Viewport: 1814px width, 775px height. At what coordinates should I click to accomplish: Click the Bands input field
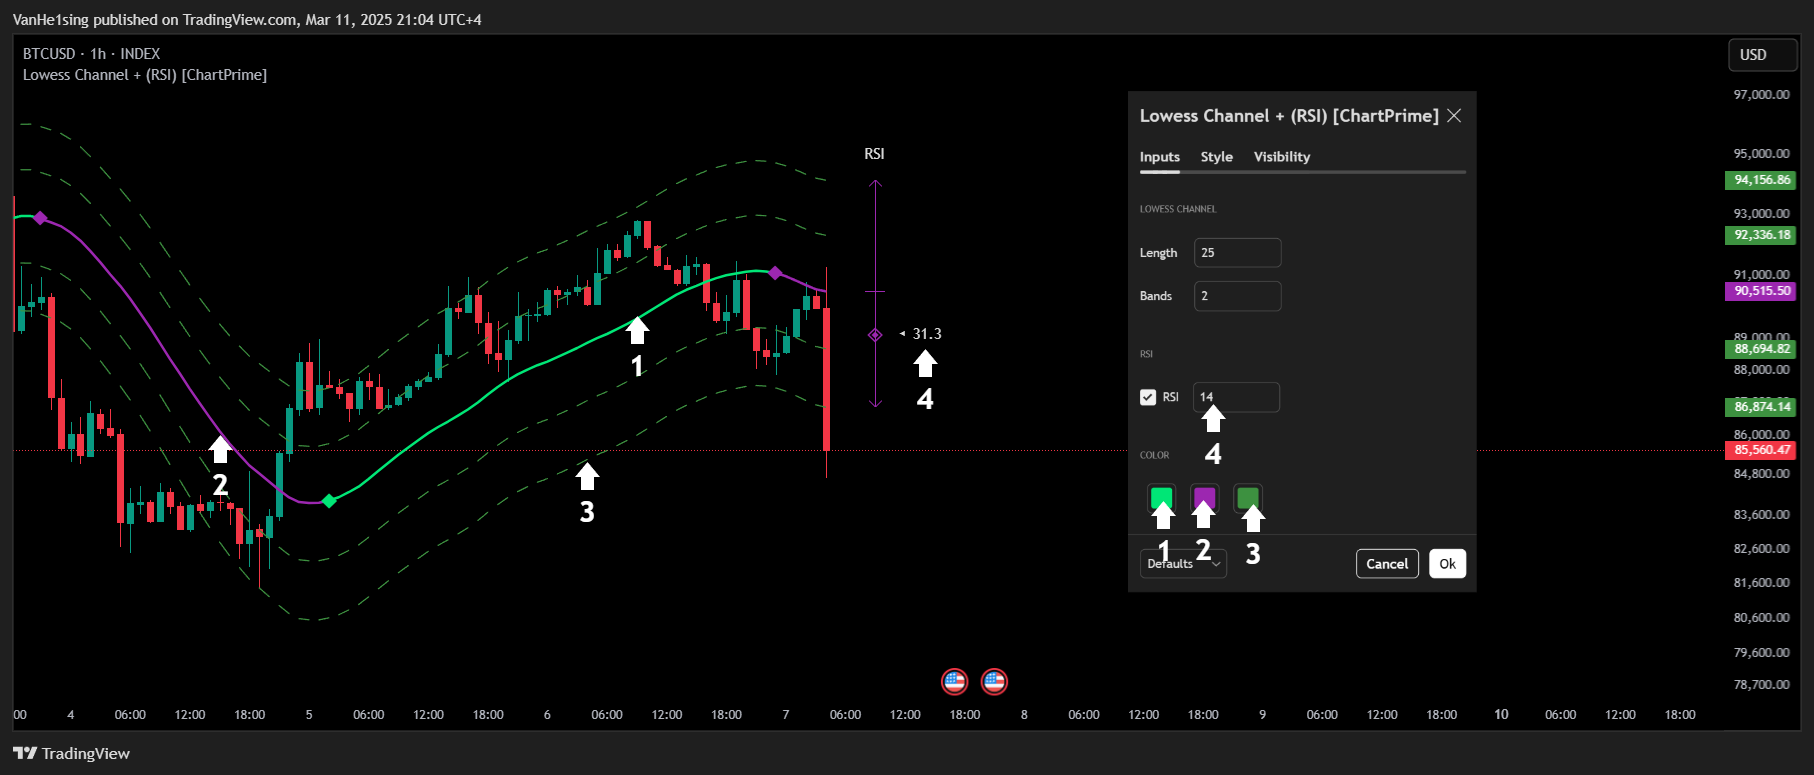tap(1237, 296)
